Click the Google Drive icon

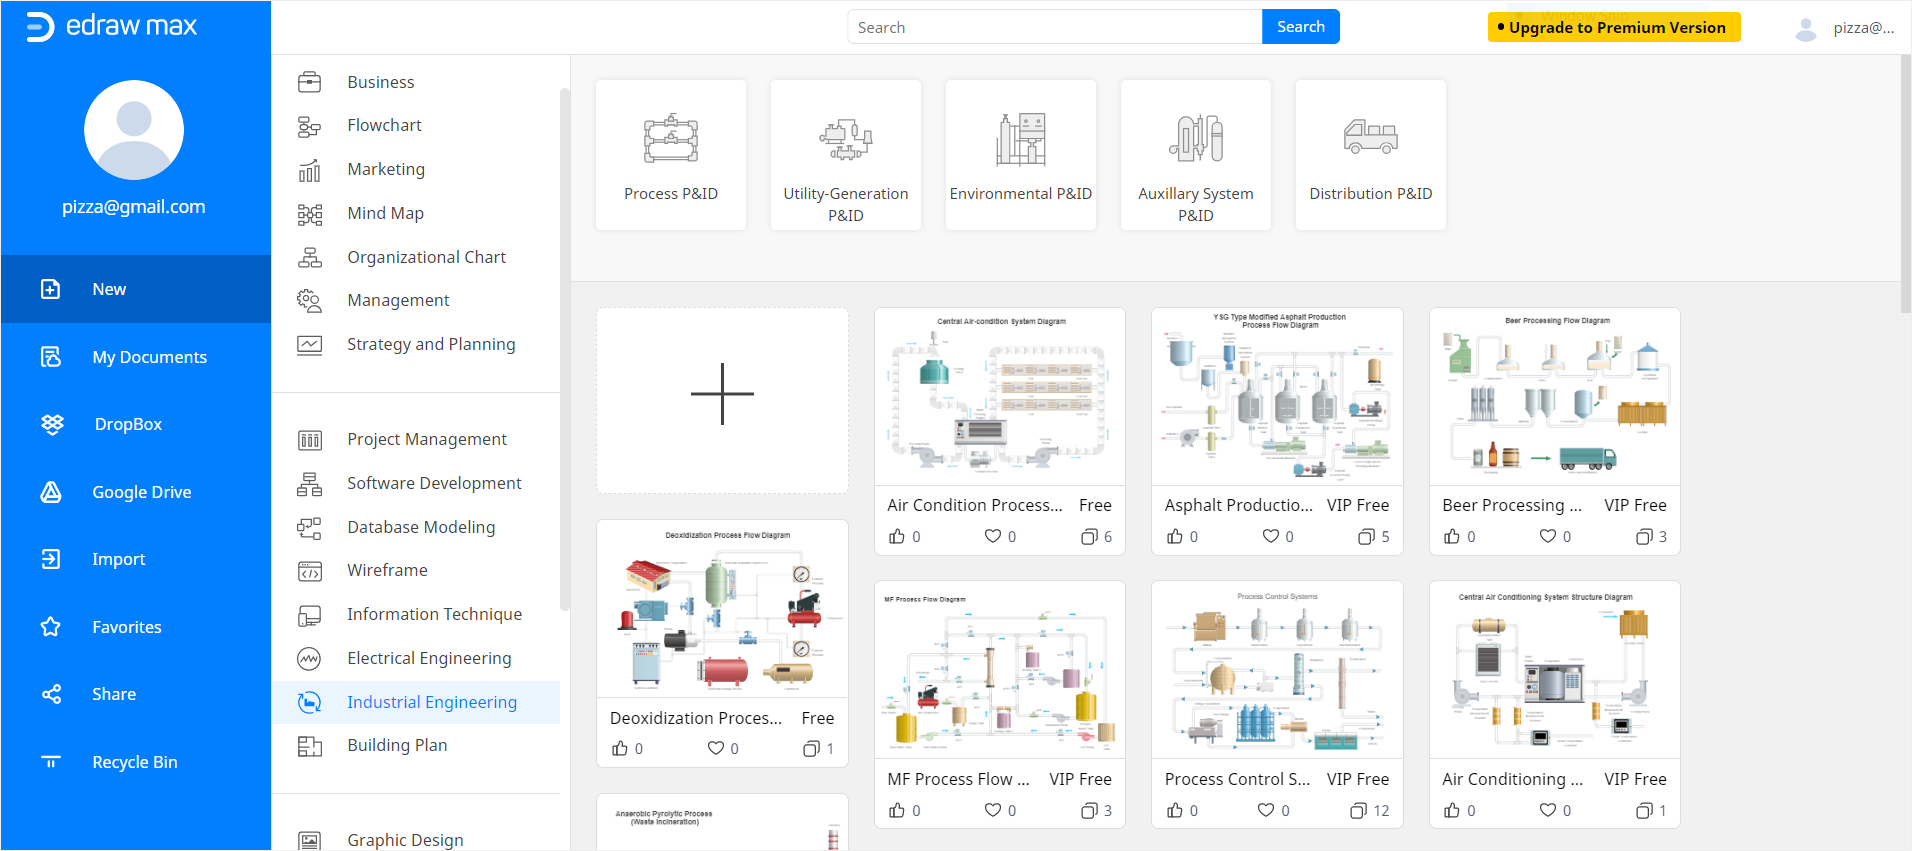pos(51,492)
